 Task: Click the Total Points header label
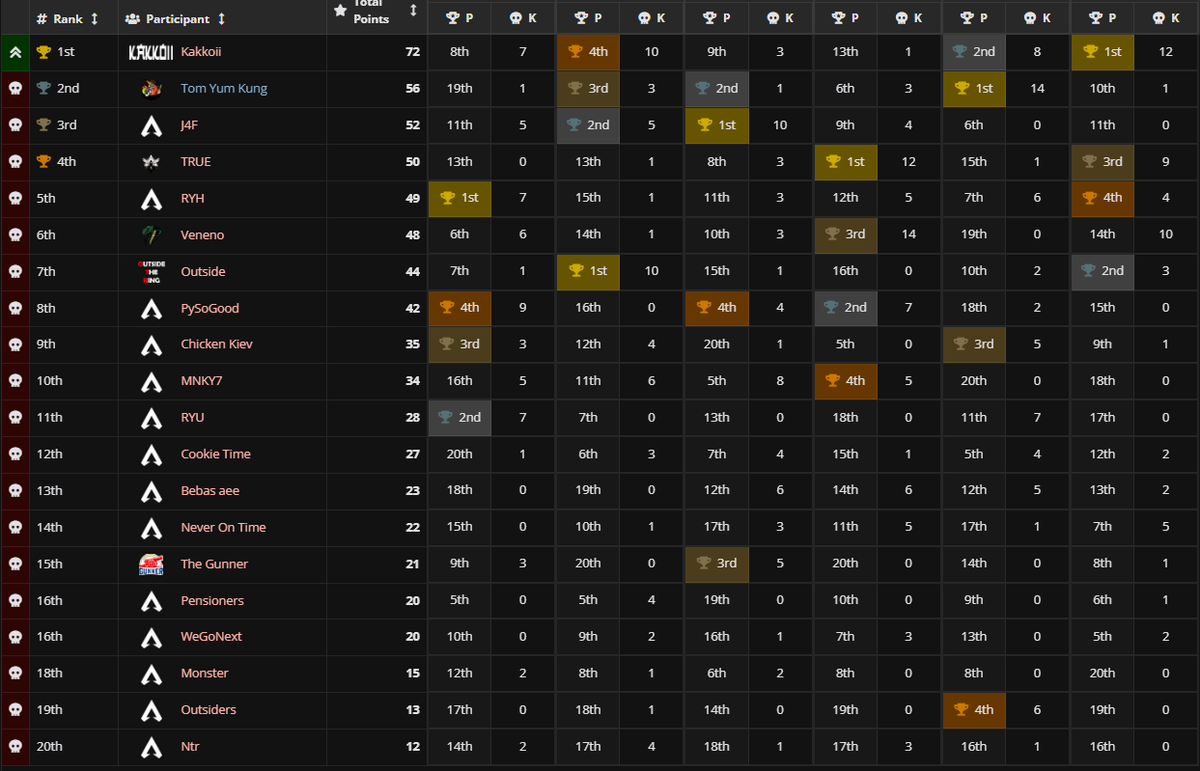tap(371, 12)
